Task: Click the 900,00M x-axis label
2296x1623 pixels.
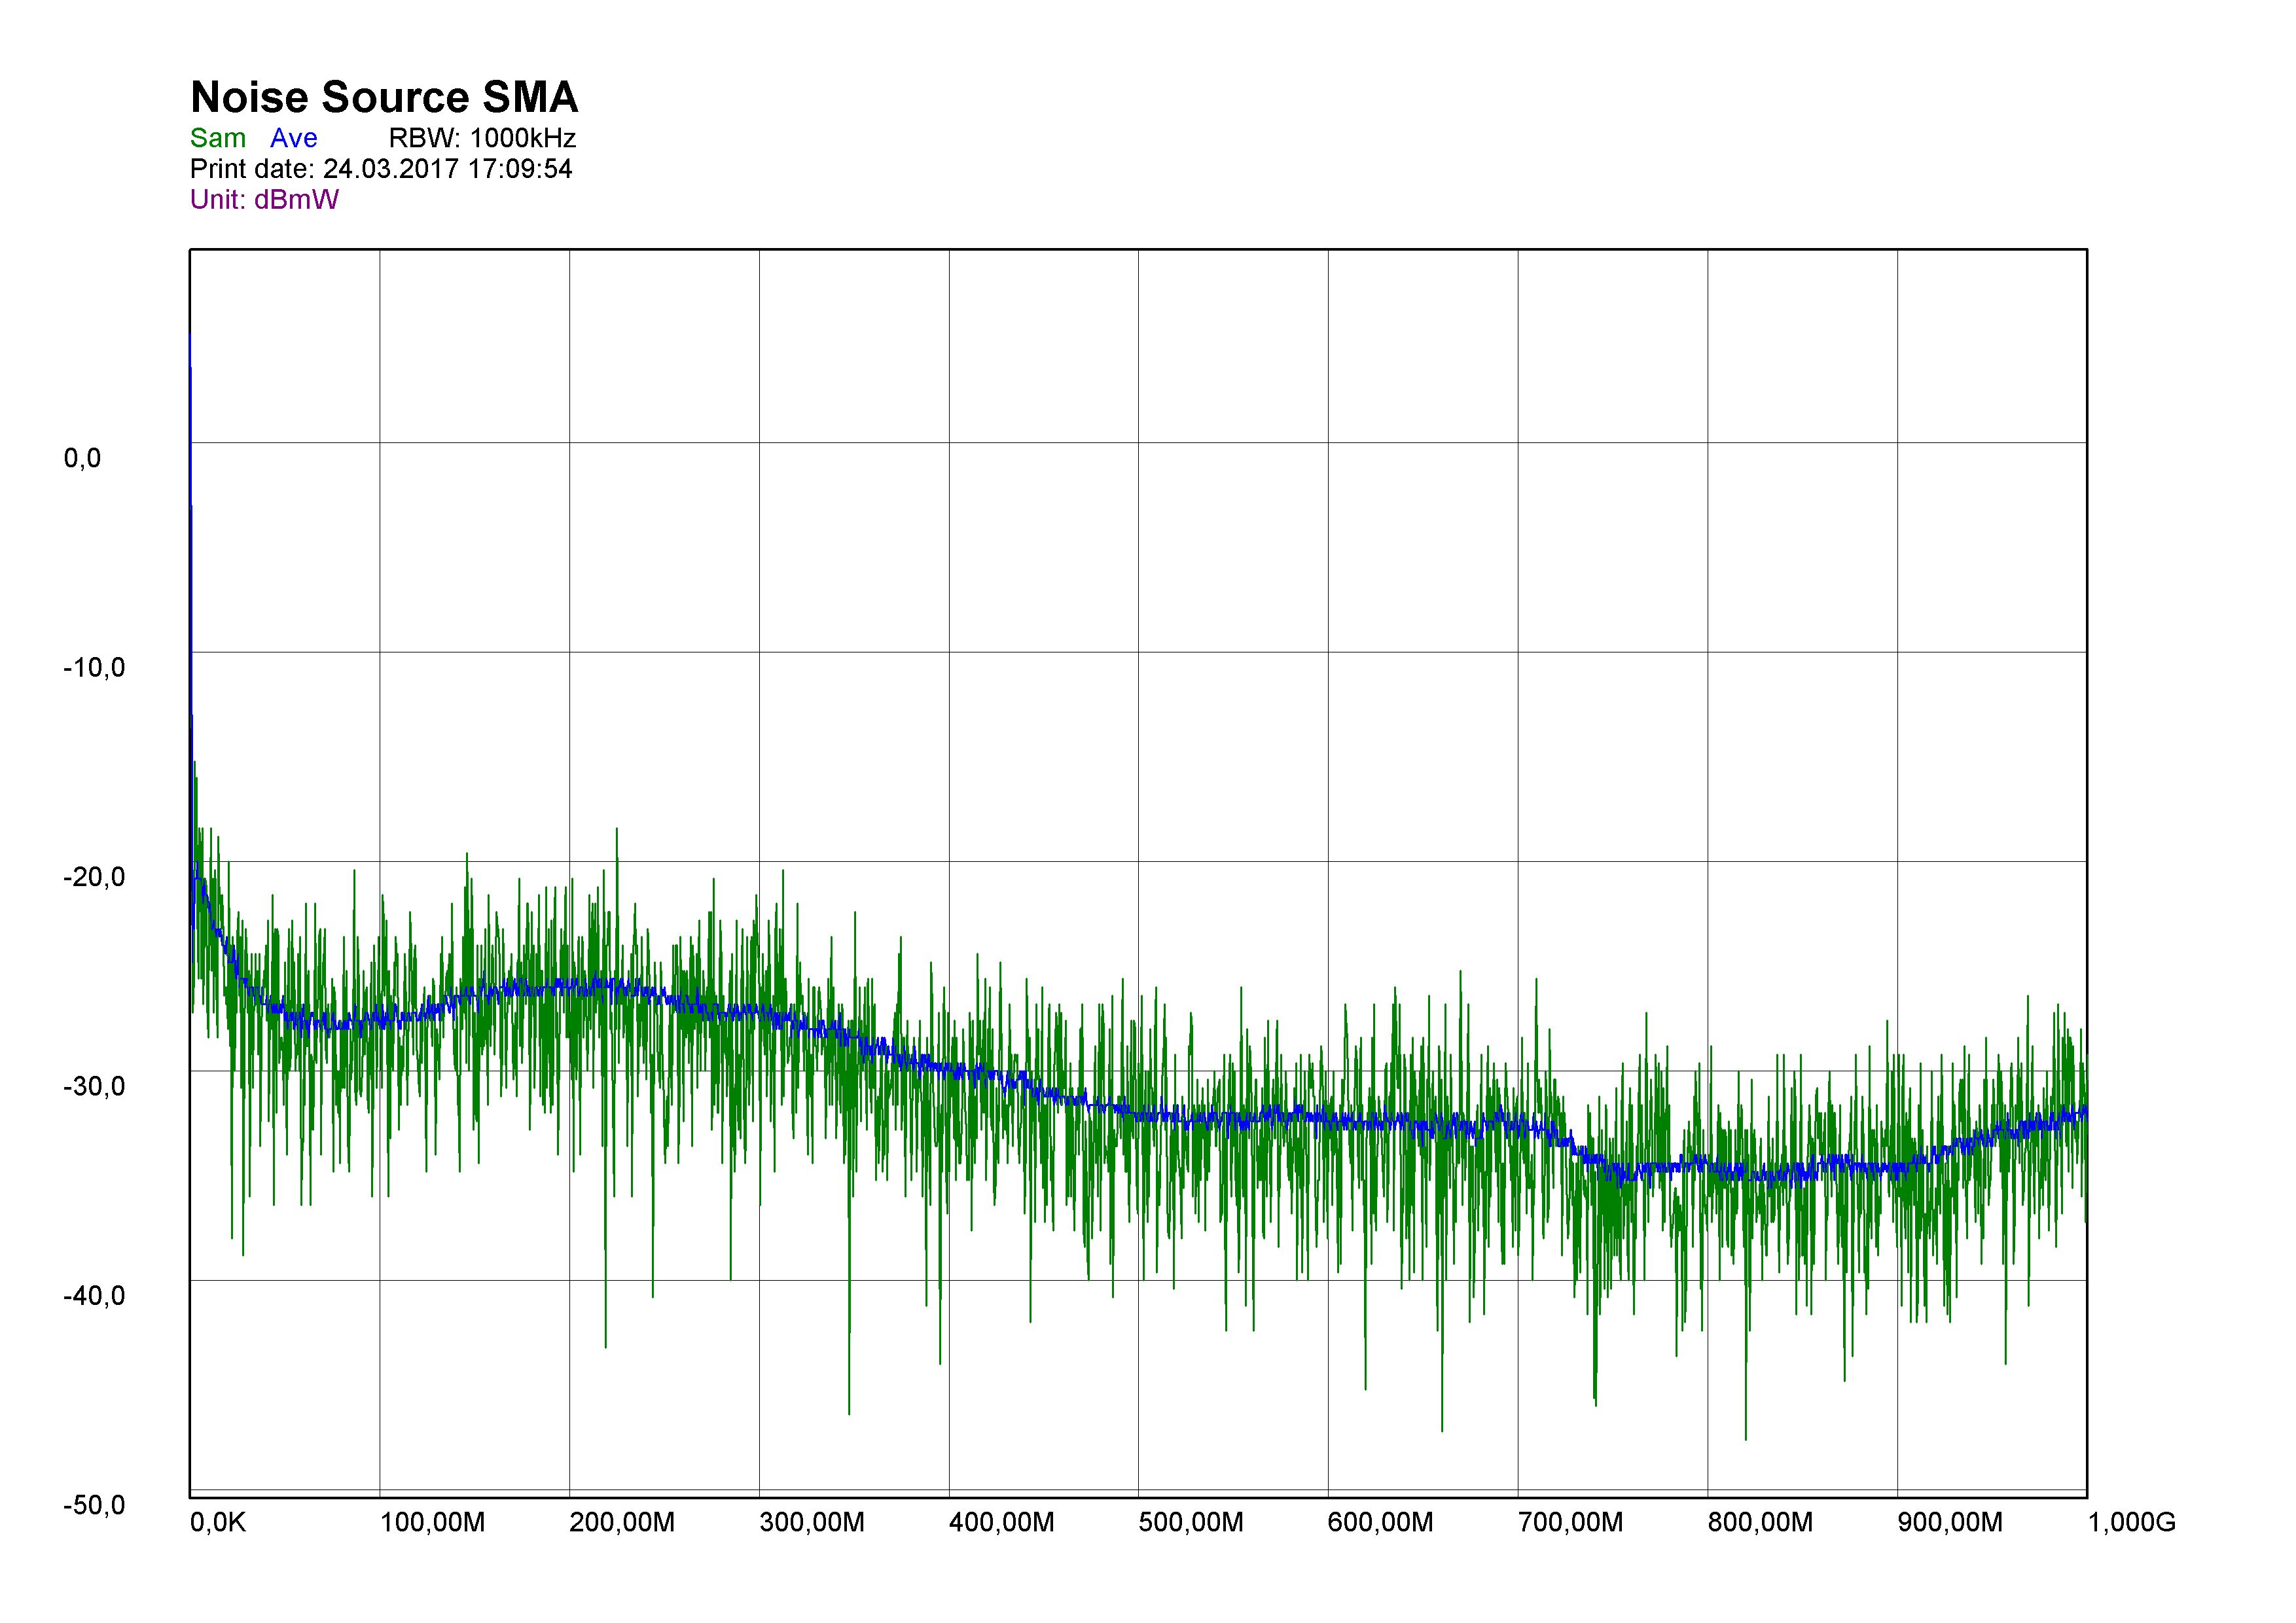Action: [1950, 1523]
